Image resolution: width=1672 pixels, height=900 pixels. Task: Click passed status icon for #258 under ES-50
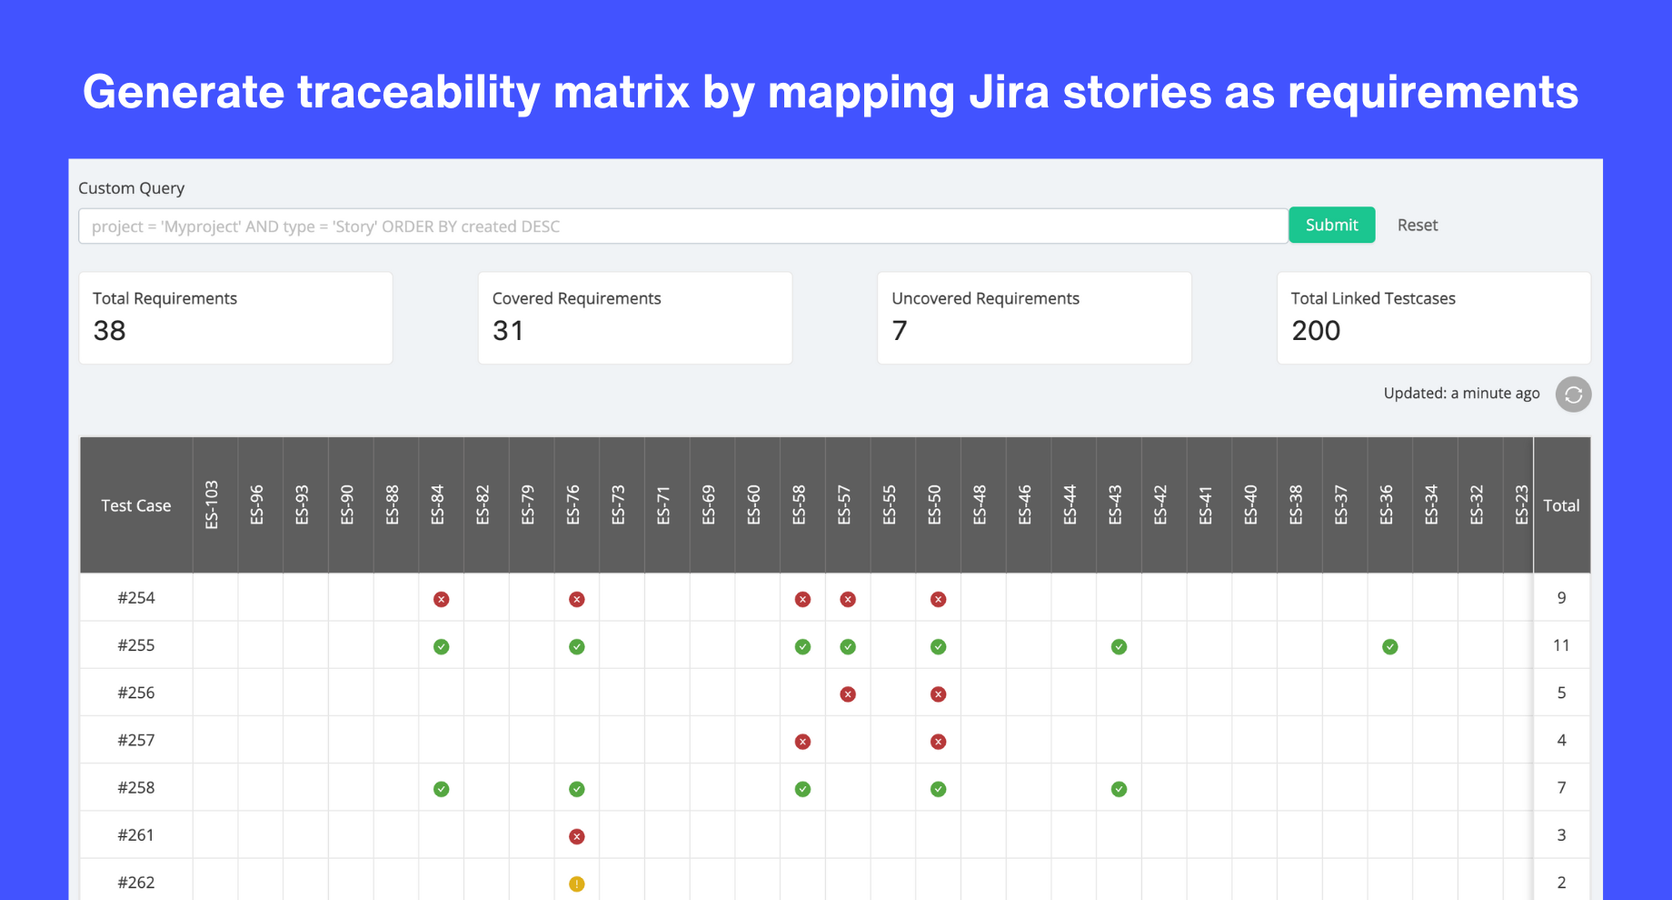[938, 789]
